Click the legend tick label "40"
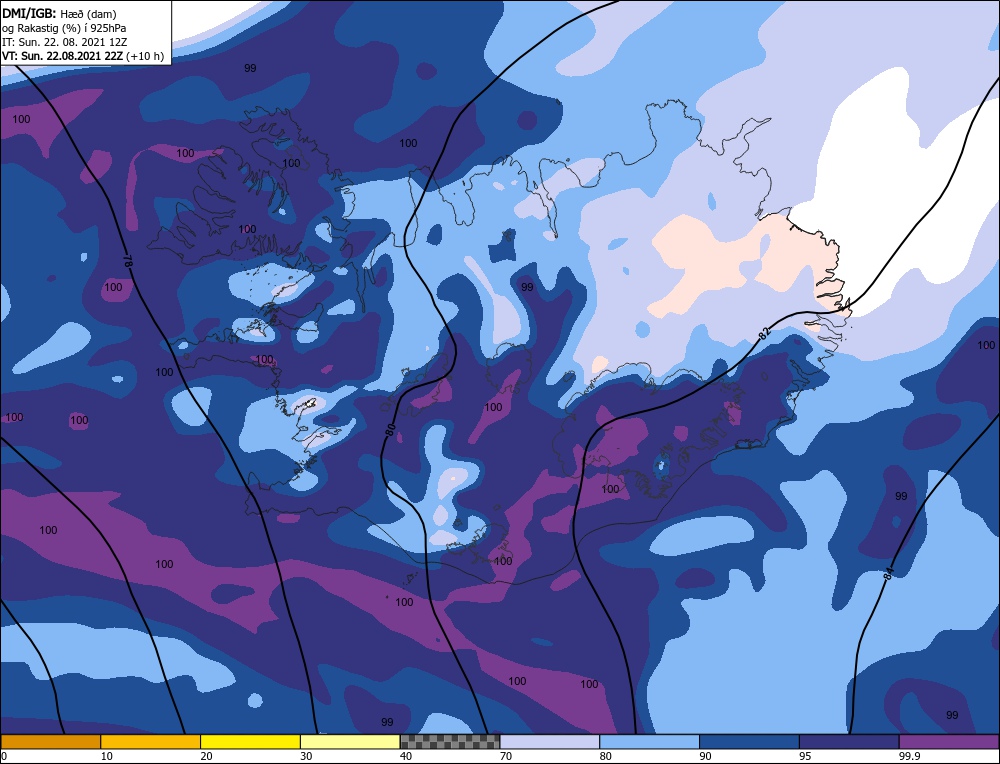The width and height of the screenshot is (1000, 764). (x=406, y=756)
